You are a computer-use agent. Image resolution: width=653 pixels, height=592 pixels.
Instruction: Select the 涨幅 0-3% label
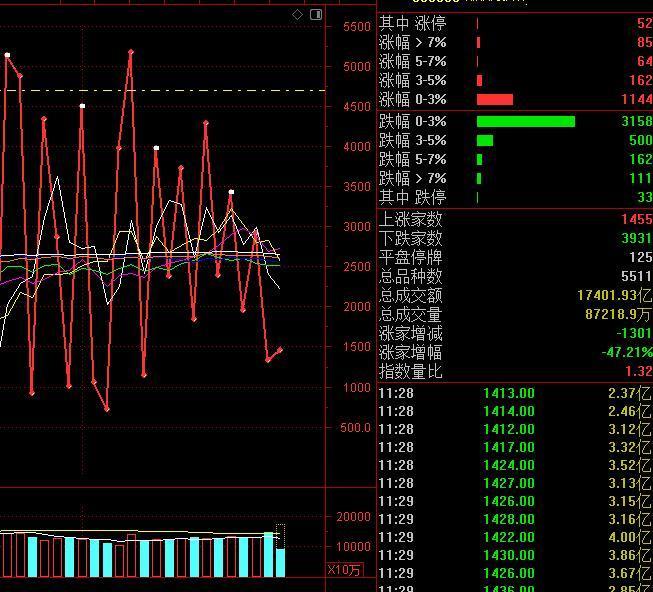(x=412, y=99)
